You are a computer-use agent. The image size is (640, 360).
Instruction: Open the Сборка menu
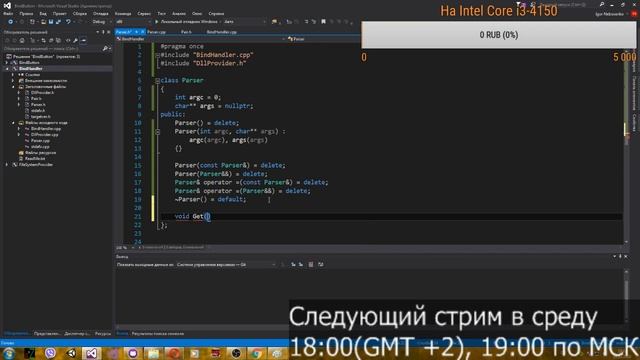pos(80,13)
